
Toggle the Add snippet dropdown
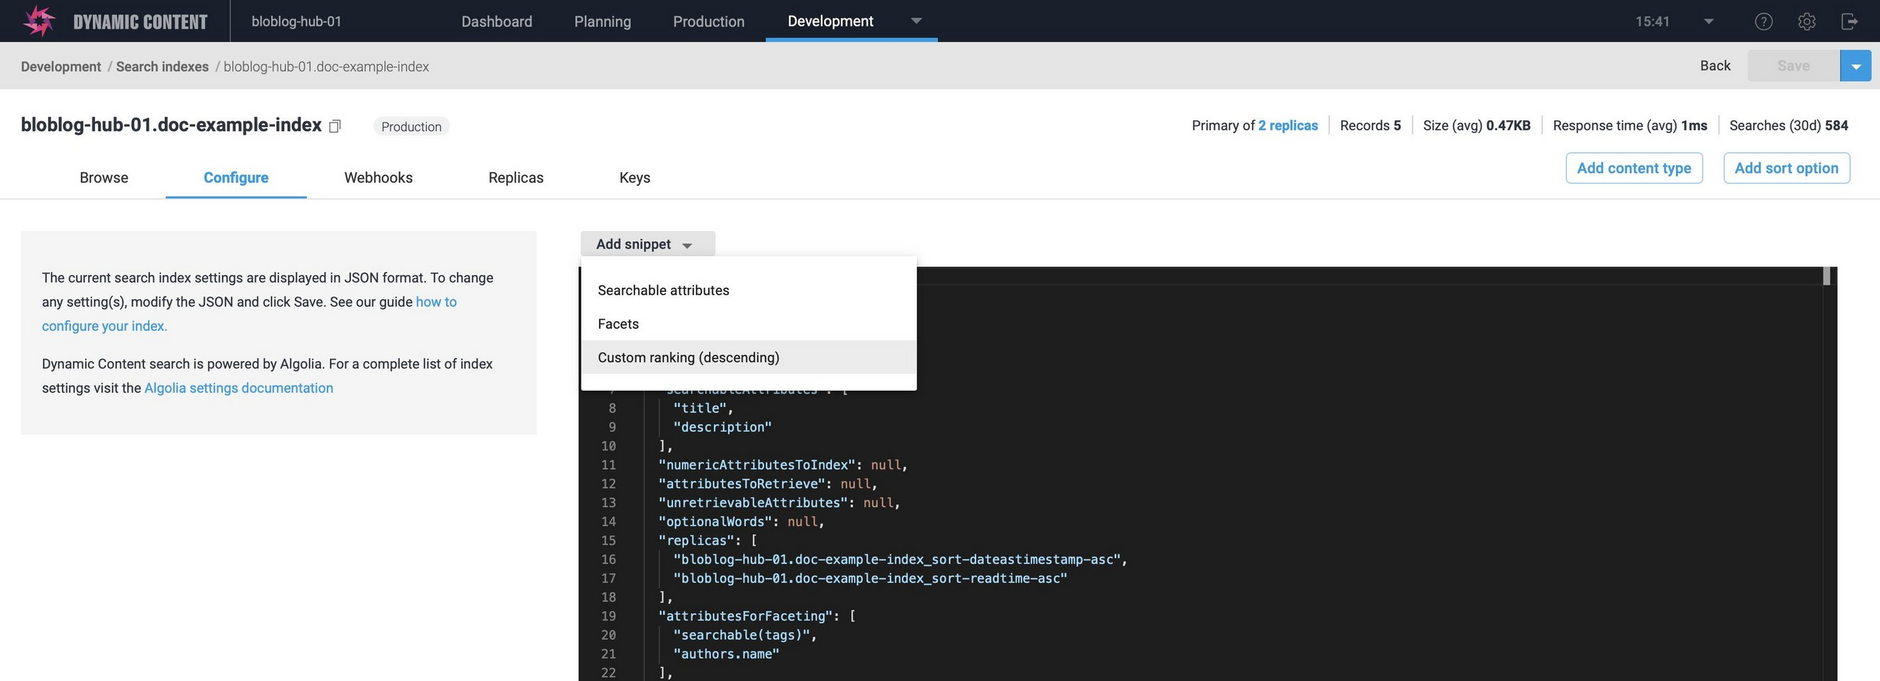pyautogui.click(x=647, y=244)
